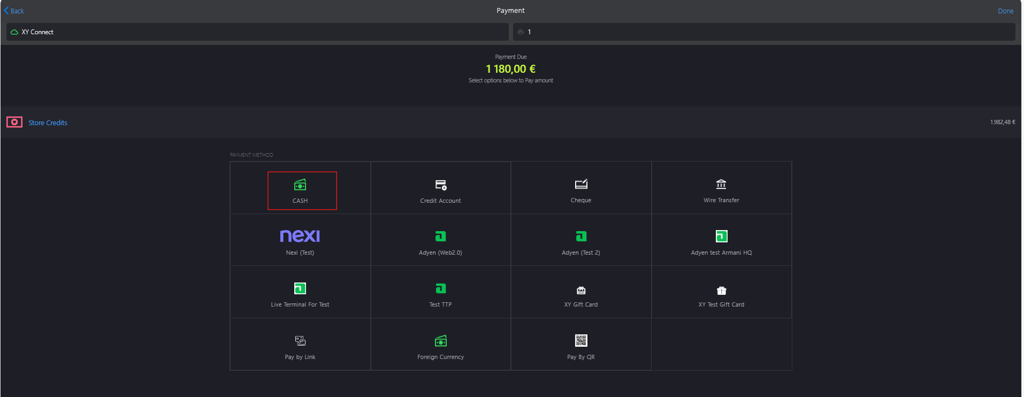This screenshot has width=1024, height=397.
Task: Select the Pay By QR code icon
Action: tap(581, 340)
